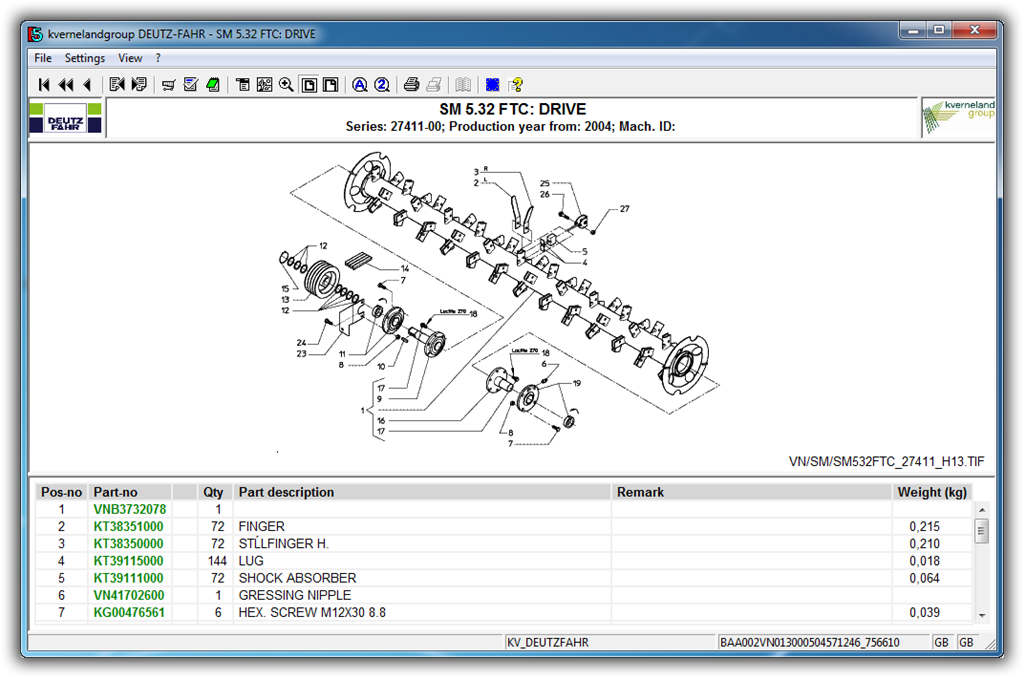The image size is (1024, 678).
Task: Click the magnifier 2 search icon
Action: (x=382, y=84)
